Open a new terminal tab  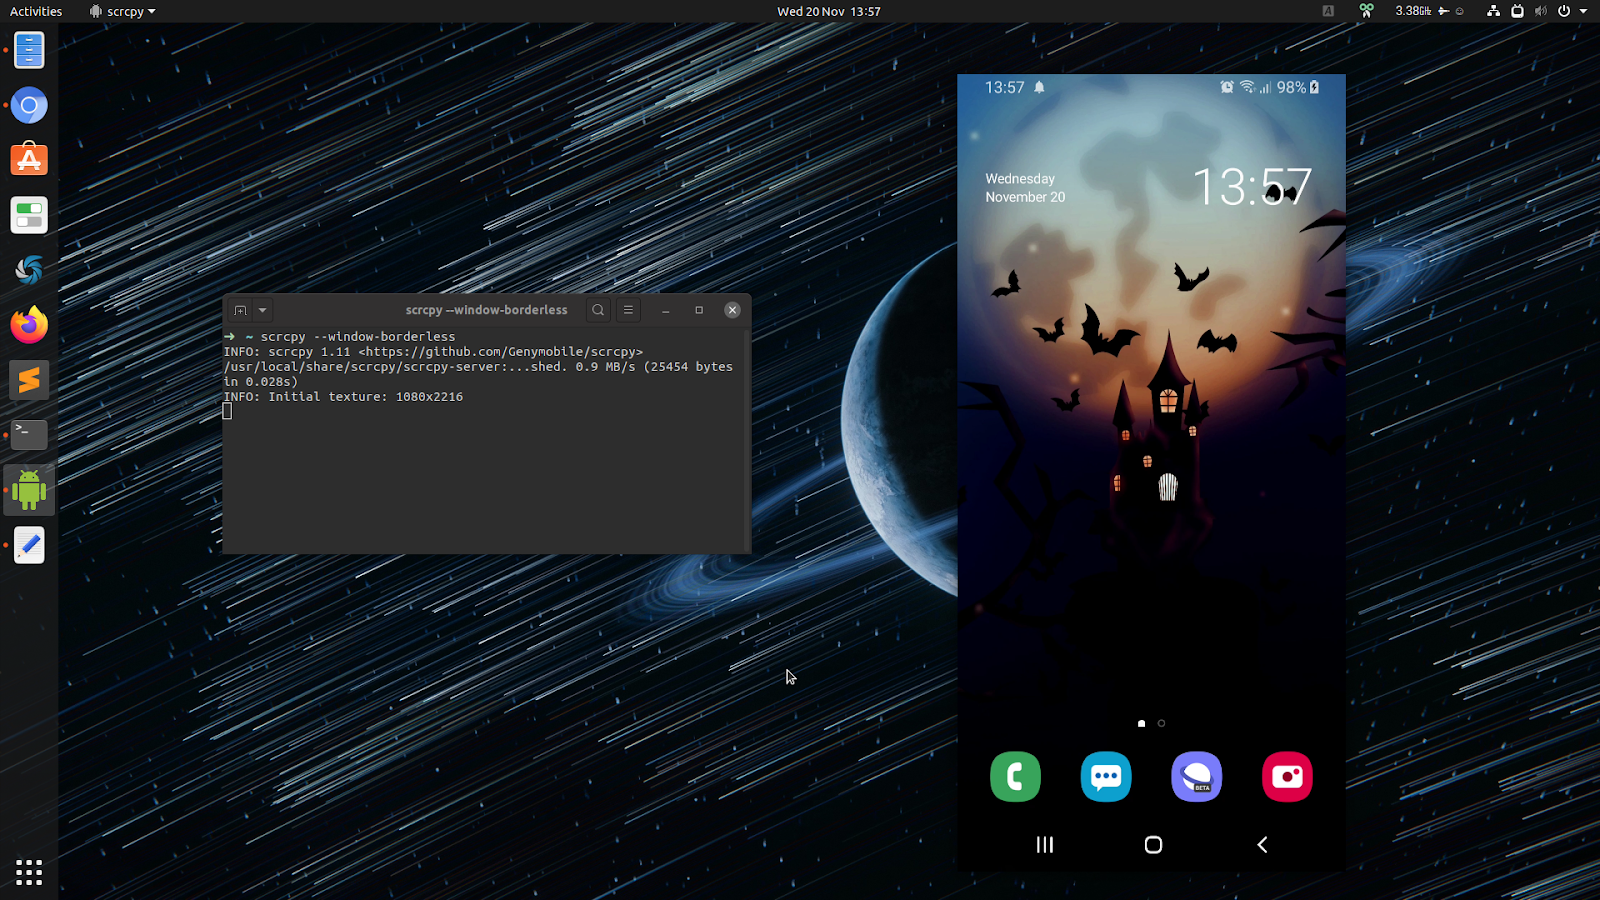click(240, 310)
